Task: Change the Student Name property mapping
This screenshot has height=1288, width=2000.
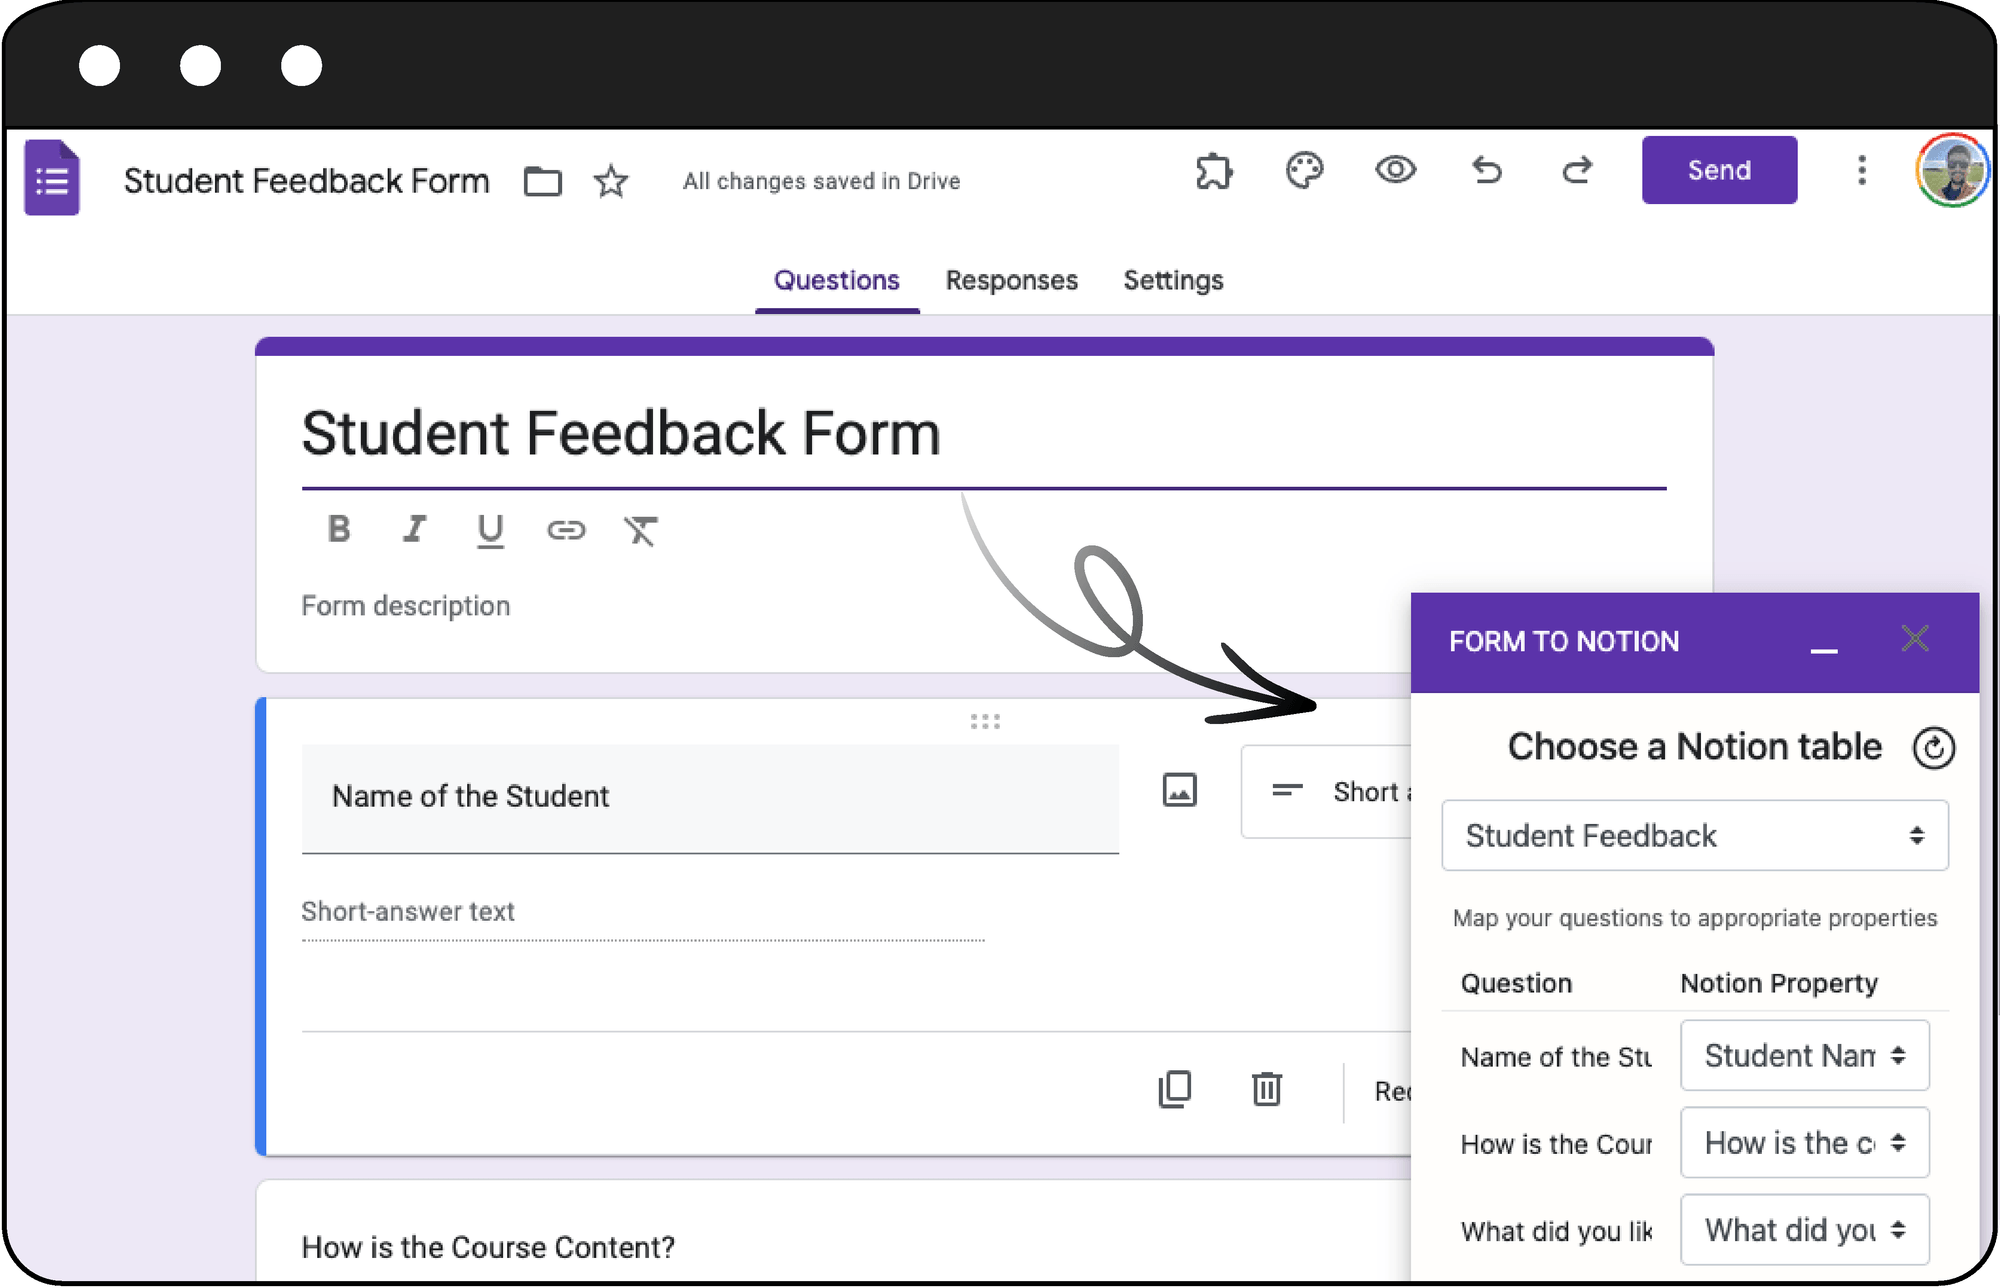Action: [x=1804, y=1055]
